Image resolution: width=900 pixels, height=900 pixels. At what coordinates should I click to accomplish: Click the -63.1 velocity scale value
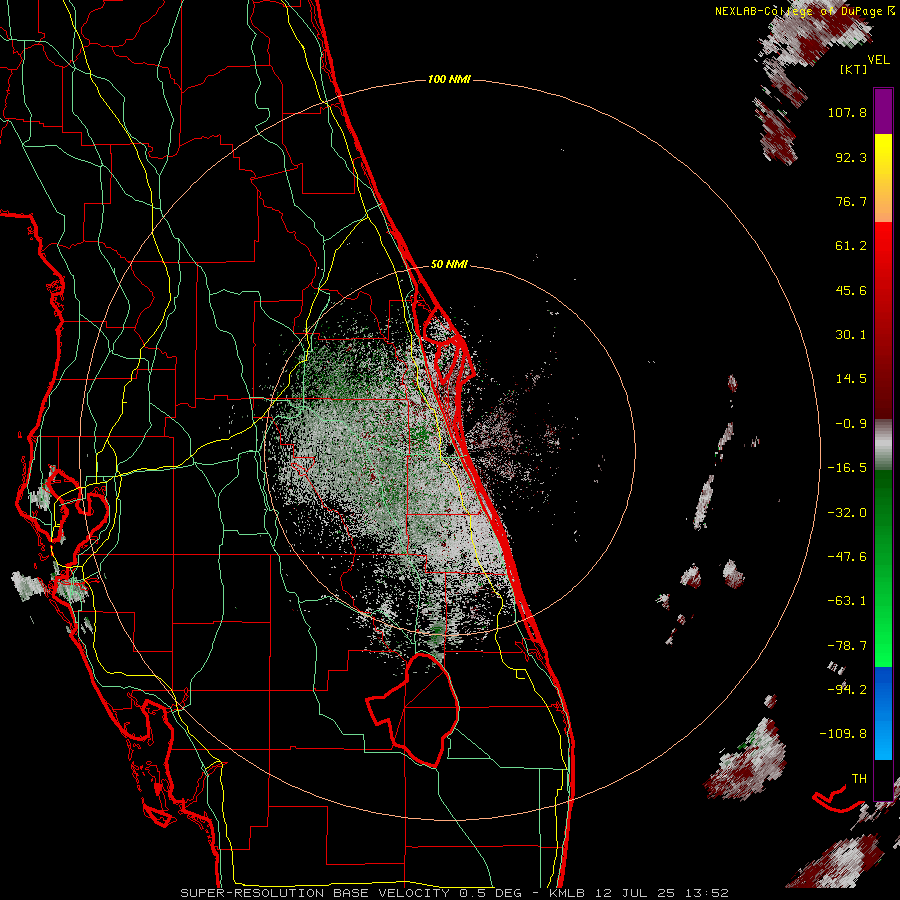[x=847, y=601]
